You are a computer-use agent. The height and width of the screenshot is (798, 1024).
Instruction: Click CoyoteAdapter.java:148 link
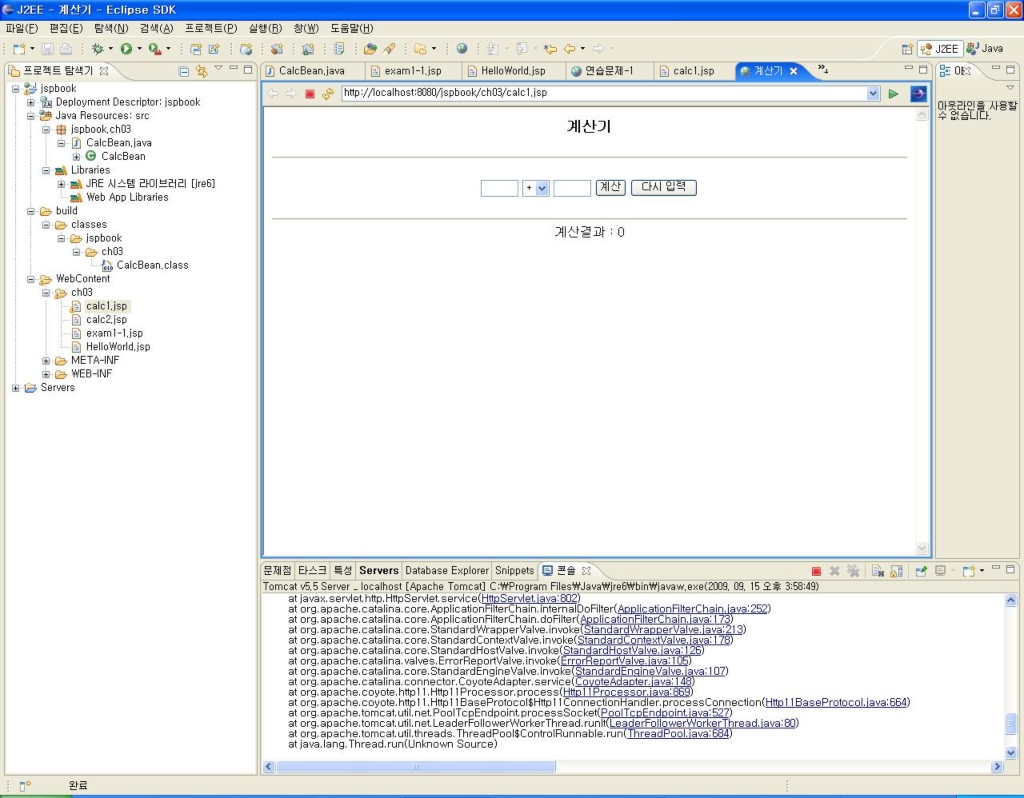tap(633, 681)
